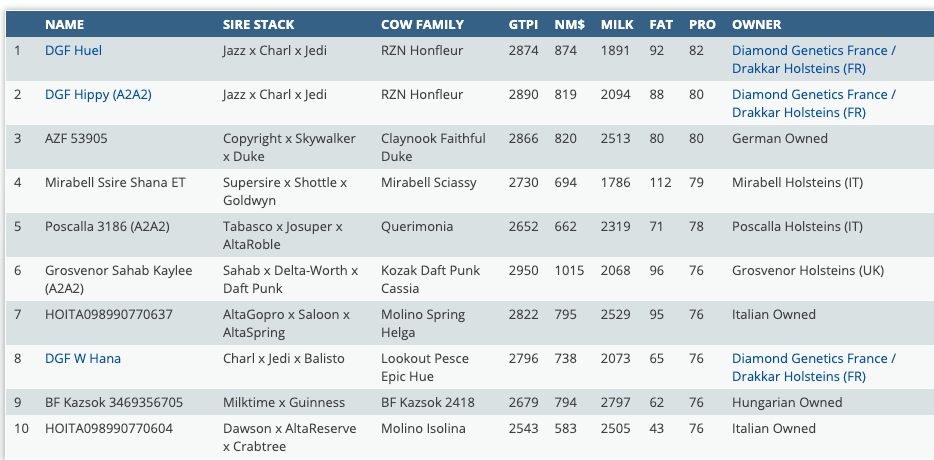Sort by the GTPI column header
Screen dimensions: 934x460
coord(523,24)
